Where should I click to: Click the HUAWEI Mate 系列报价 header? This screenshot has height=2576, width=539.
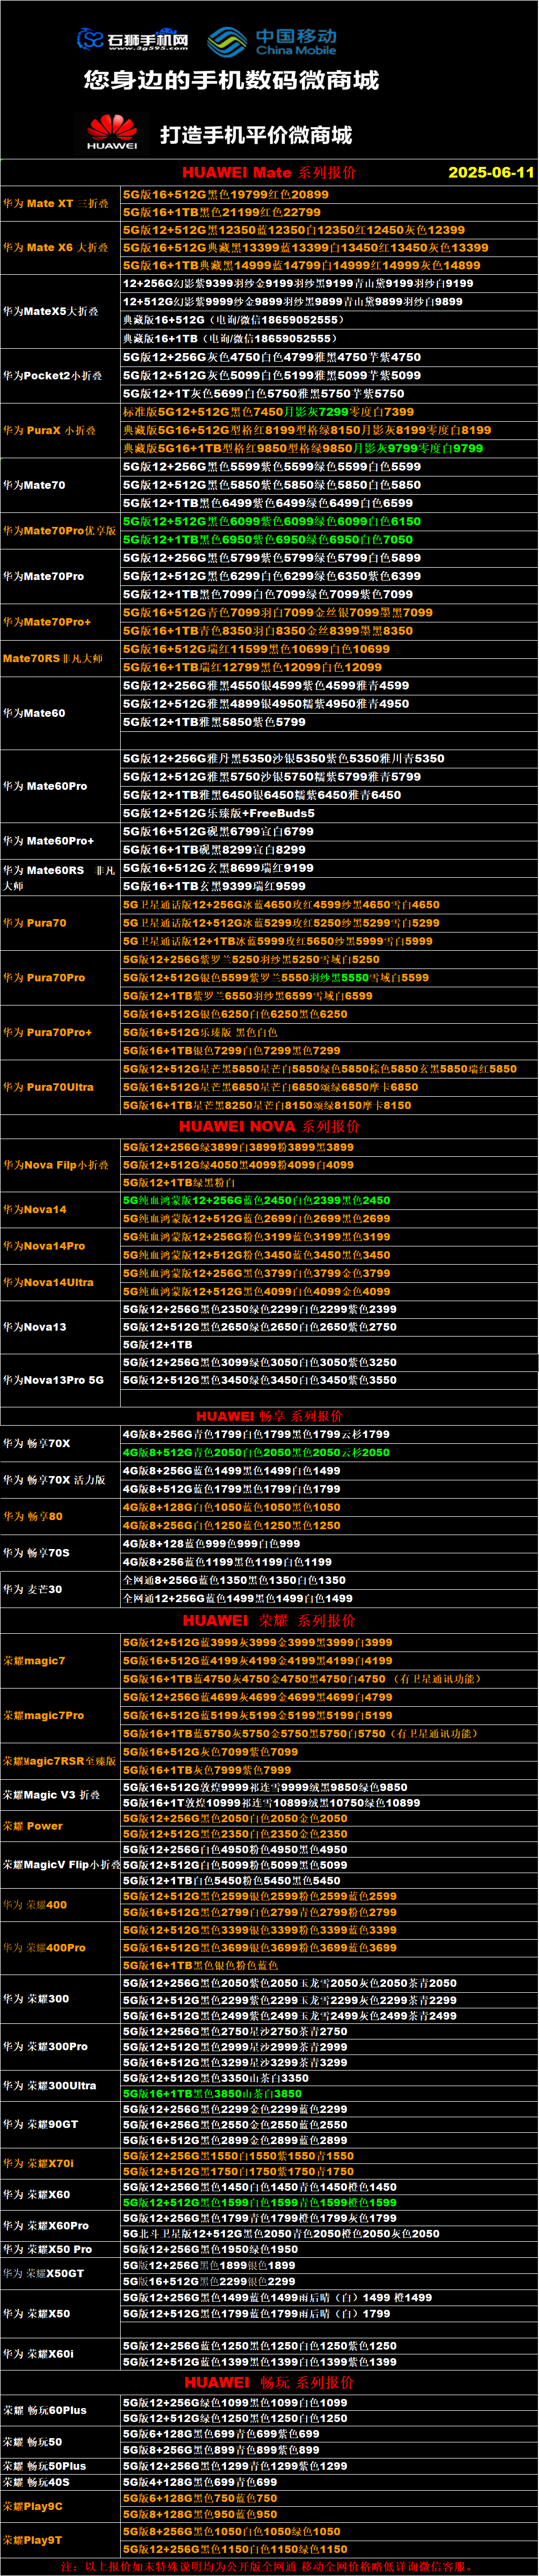pos(268,172)
